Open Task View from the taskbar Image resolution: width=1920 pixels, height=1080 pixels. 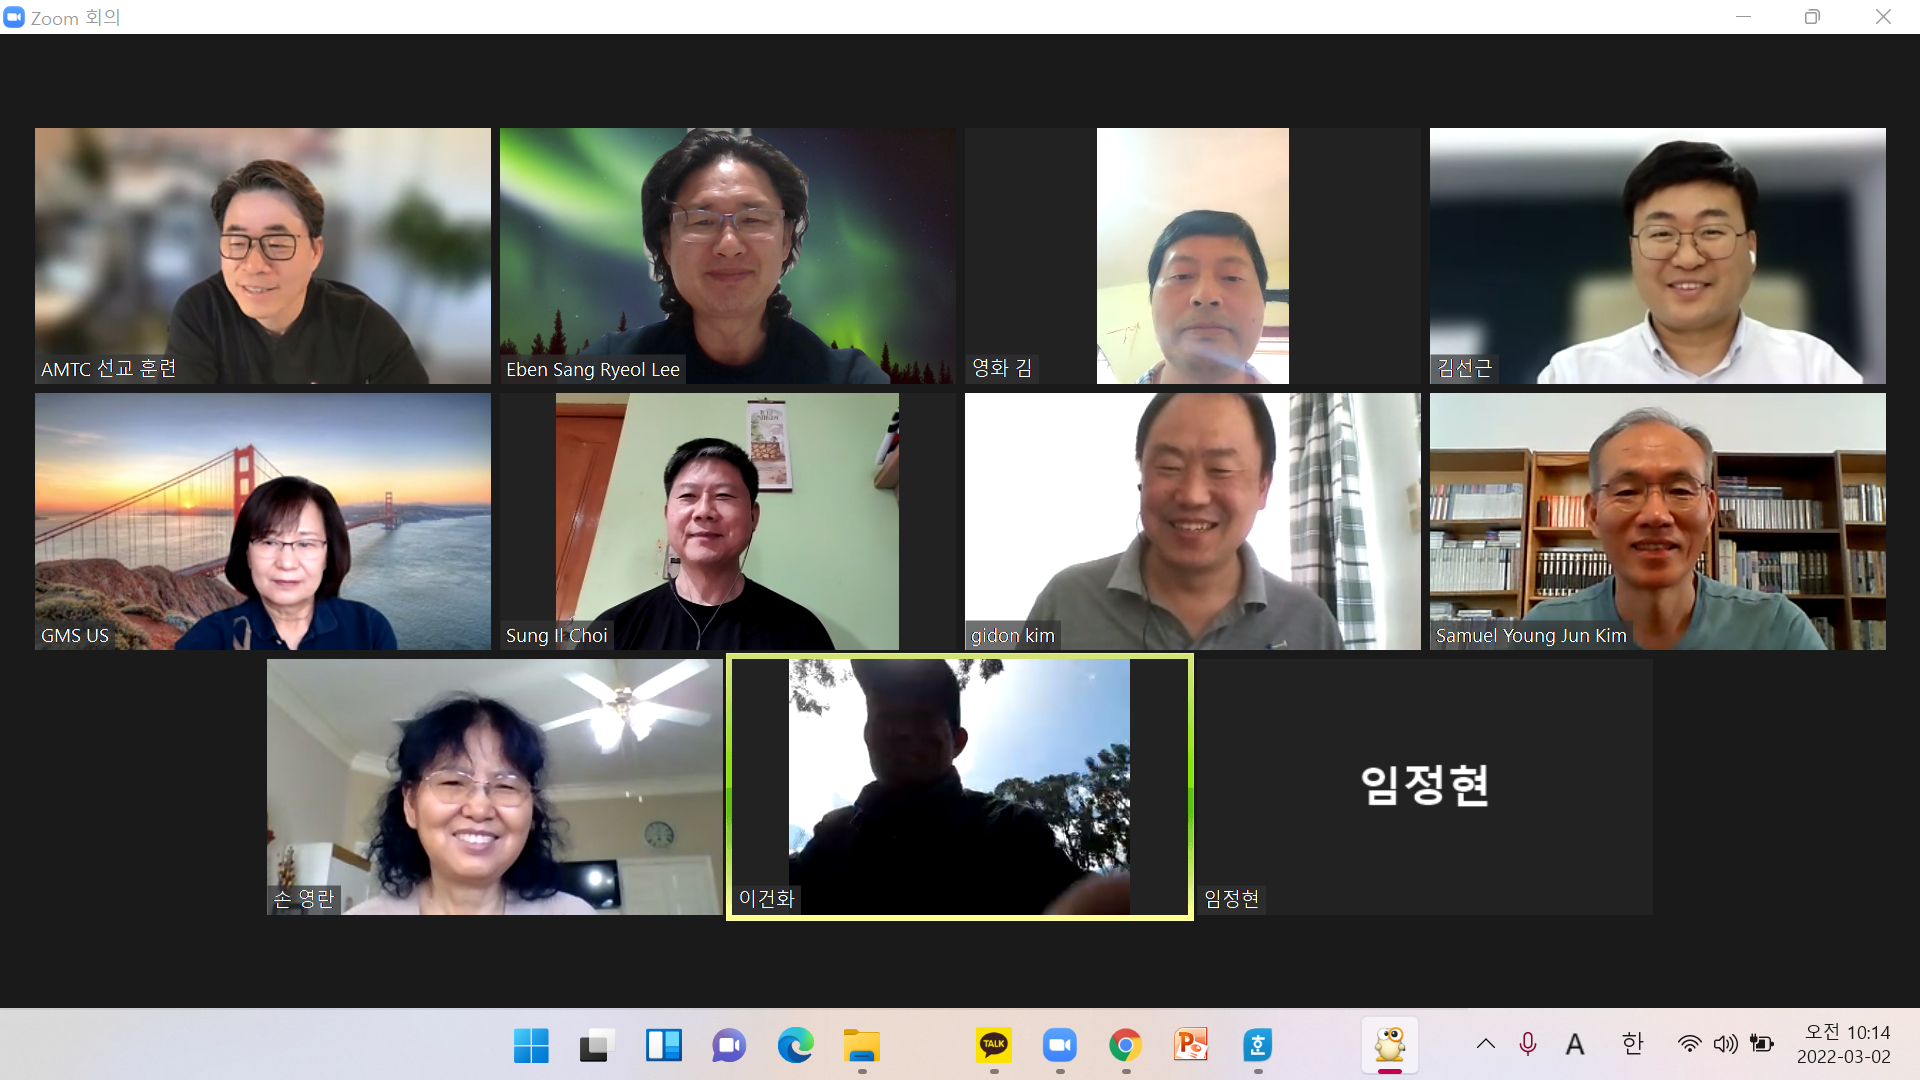(x=596, y=1046)
